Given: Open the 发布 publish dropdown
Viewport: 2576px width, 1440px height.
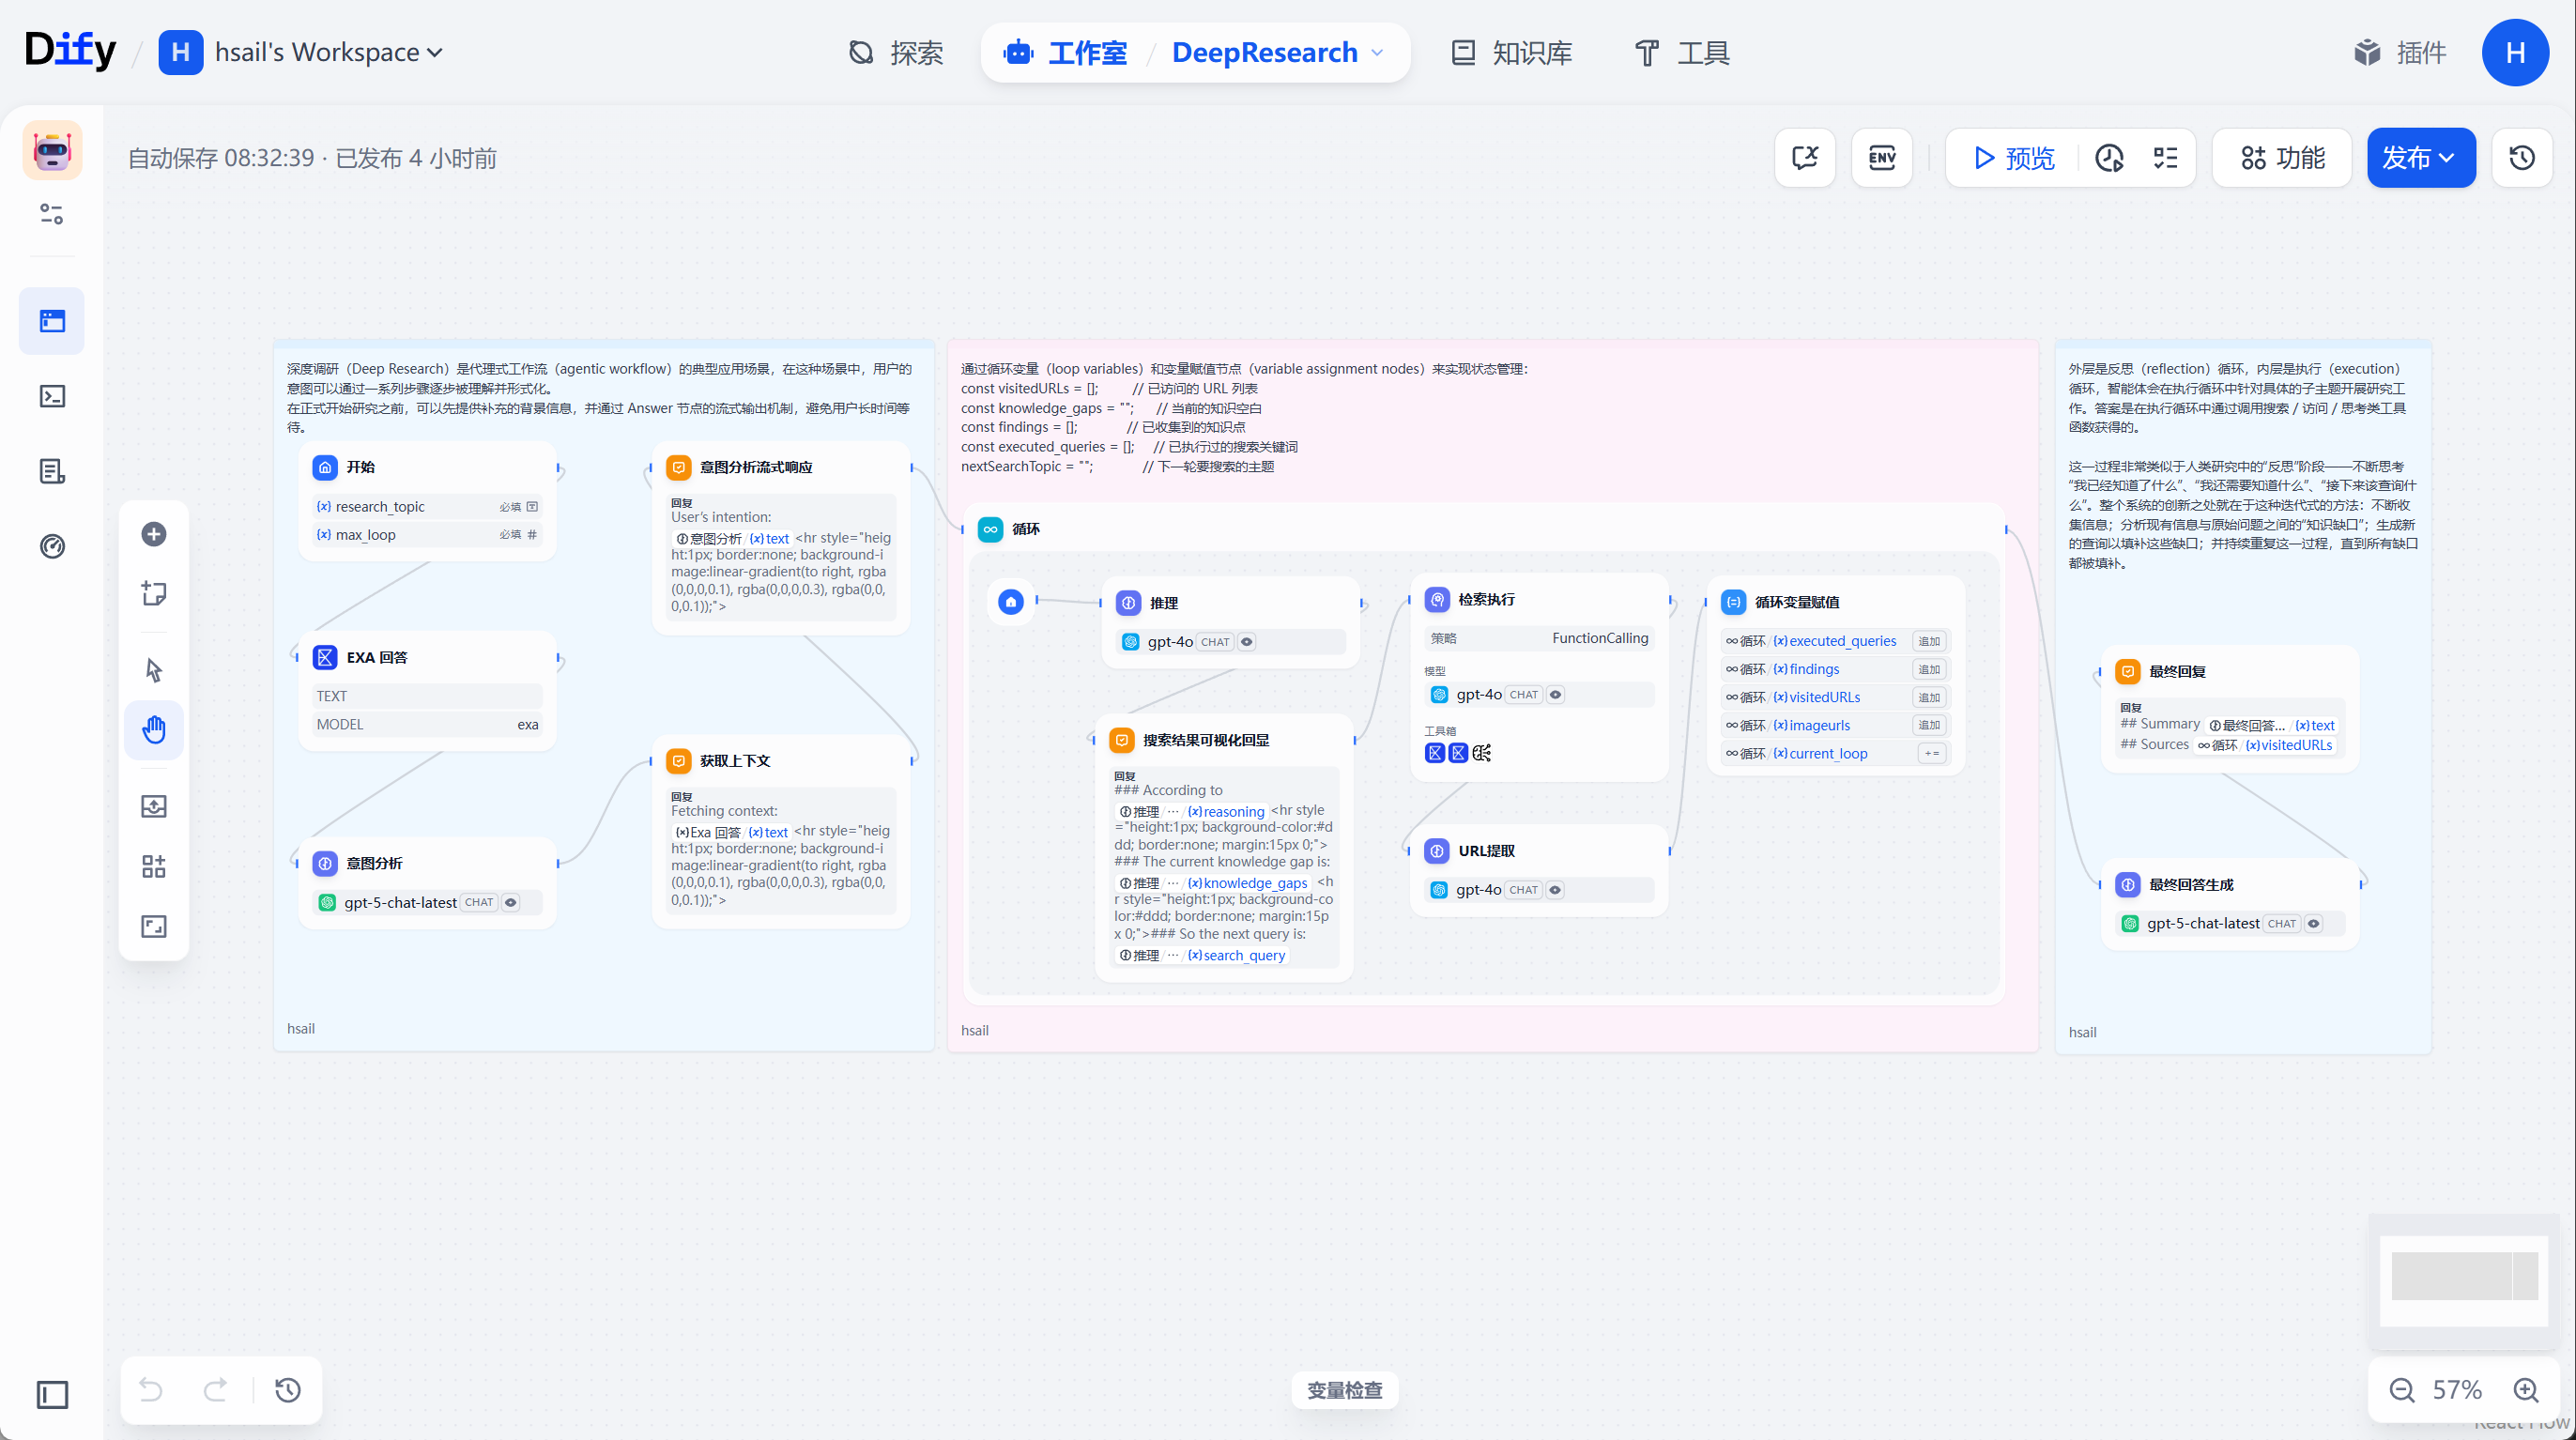Looking at the screenshot, I should pos(2420,158).
